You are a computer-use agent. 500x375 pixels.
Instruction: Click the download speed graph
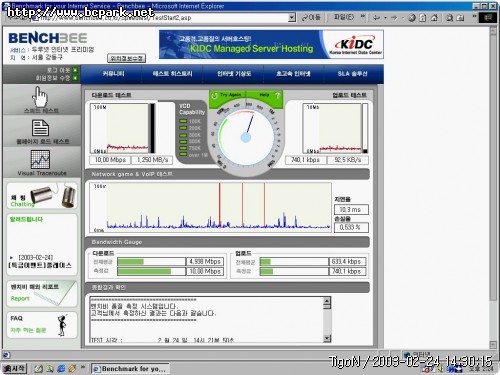(x=119, y=128)
